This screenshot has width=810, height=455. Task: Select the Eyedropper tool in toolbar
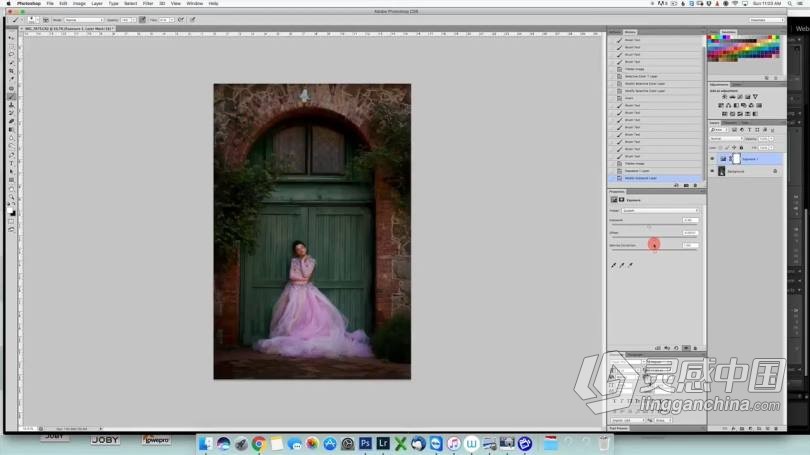click(x=11, y=79)
